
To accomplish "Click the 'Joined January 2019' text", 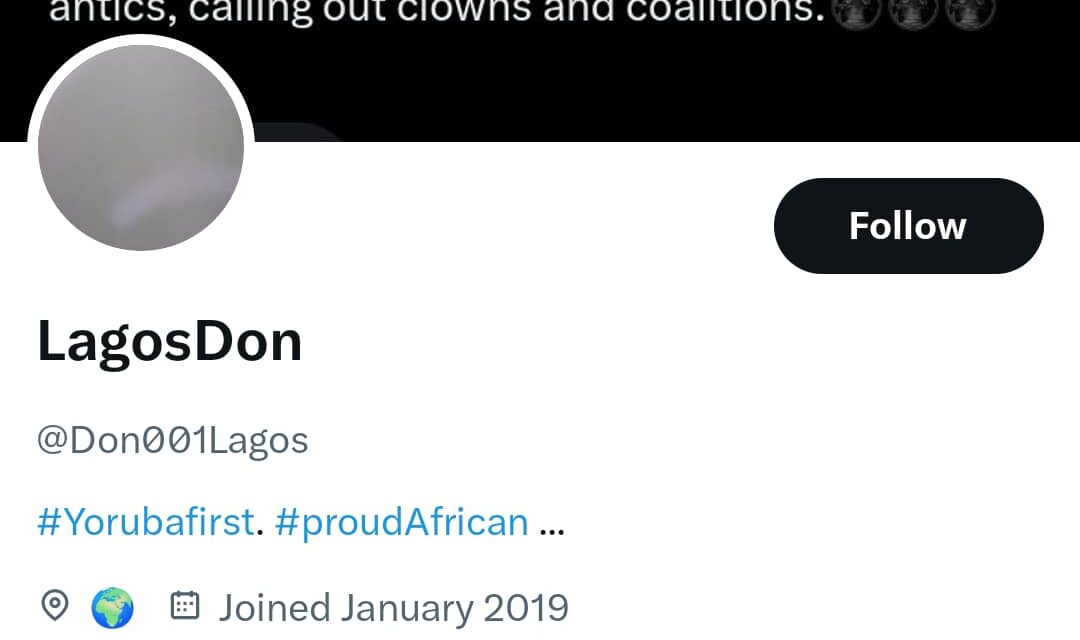I will point(396,605).
